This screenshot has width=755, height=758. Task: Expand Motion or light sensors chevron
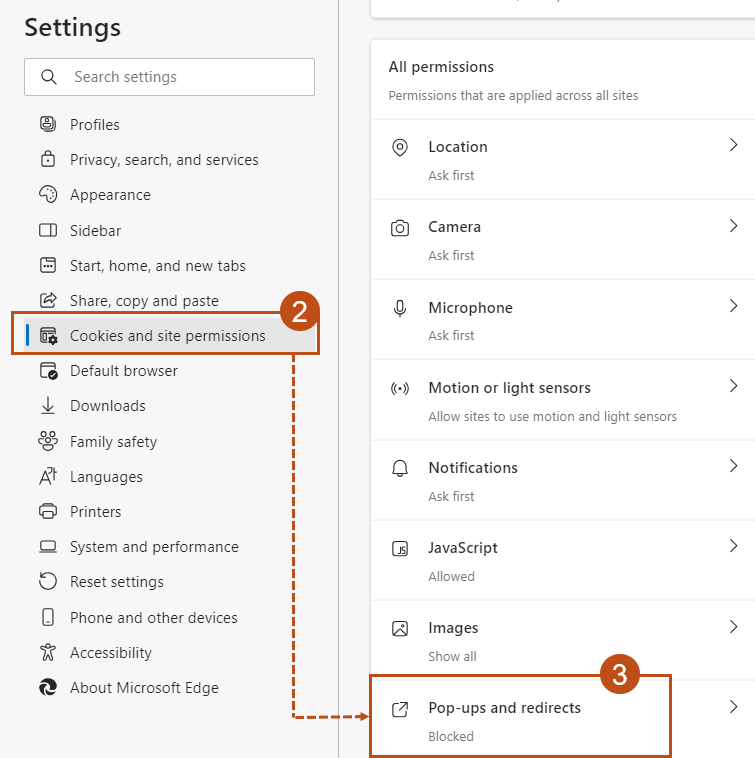[733, 387]
